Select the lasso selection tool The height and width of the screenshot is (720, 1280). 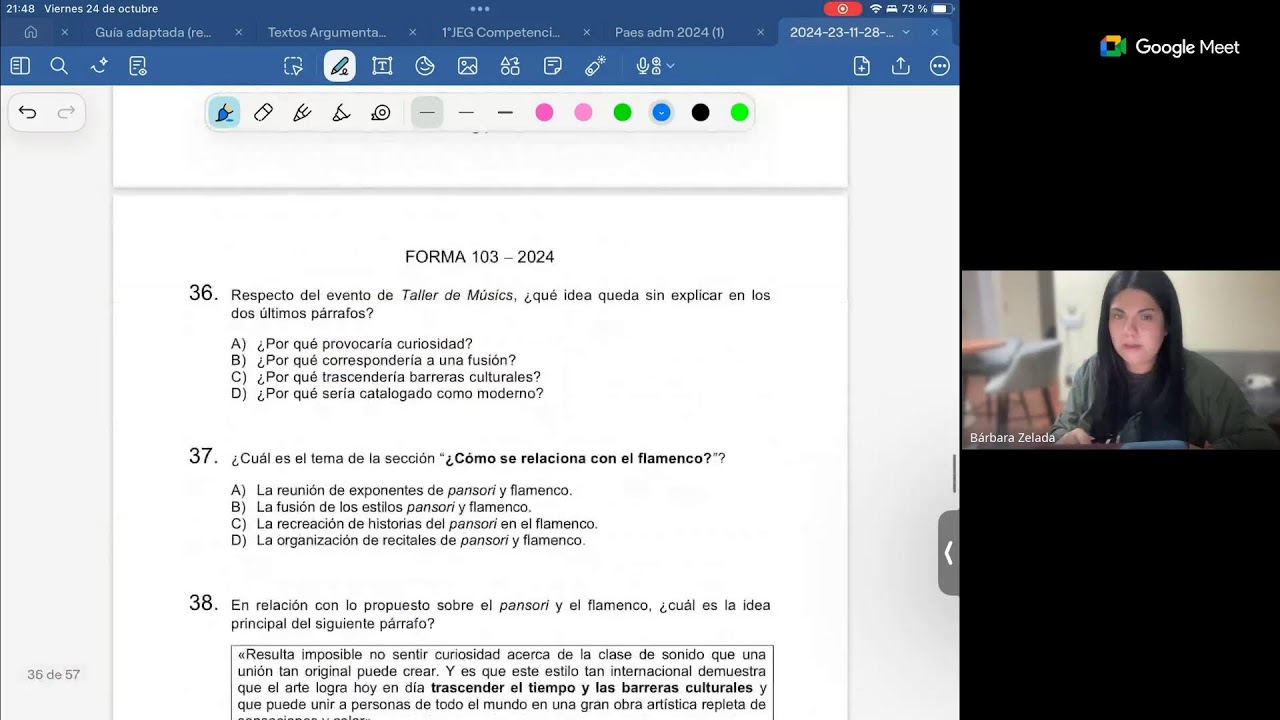[x=293, y=66]
